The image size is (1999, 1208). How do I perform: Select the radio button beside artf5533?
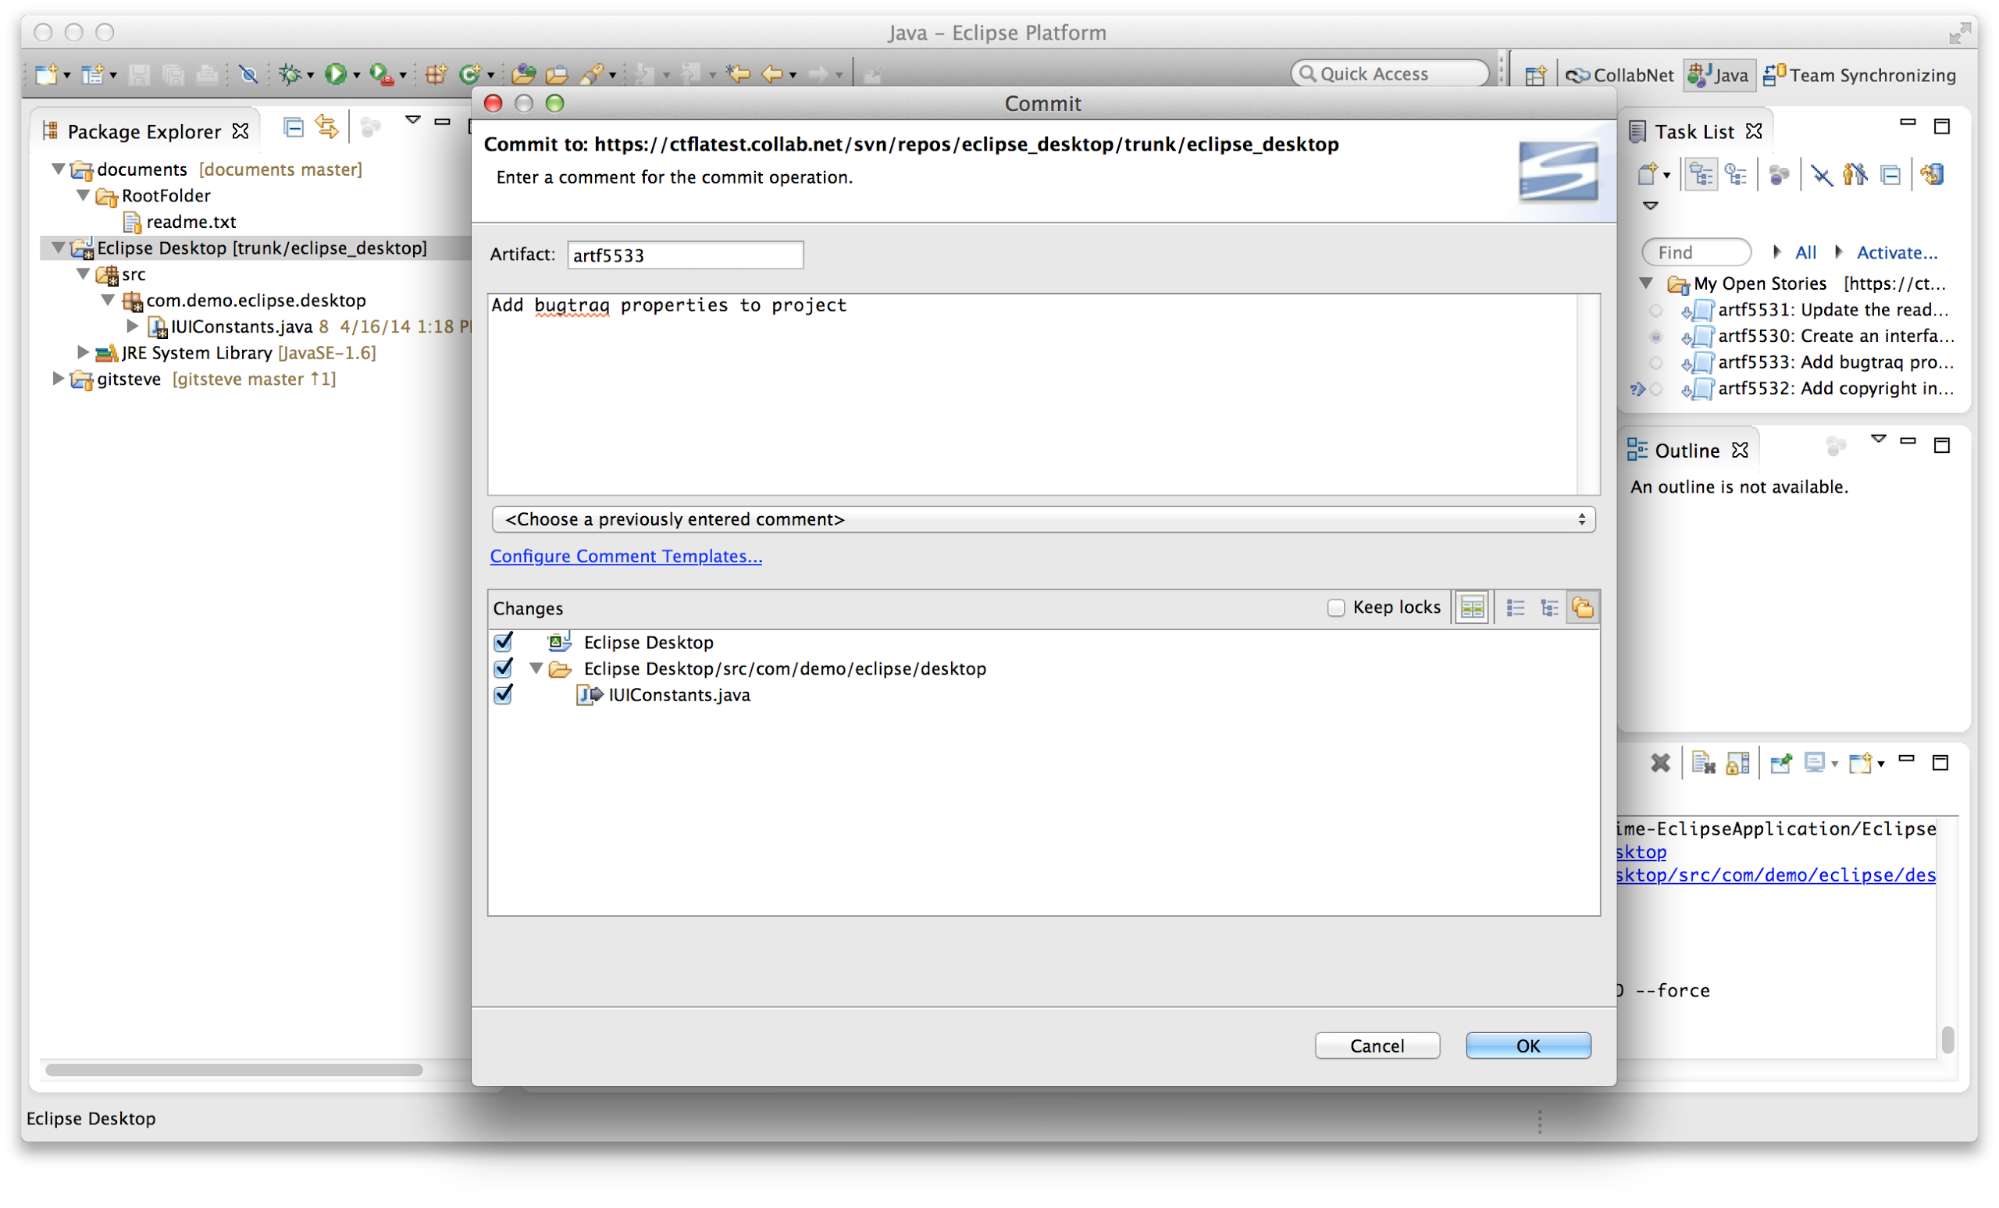pos(1656,363)
